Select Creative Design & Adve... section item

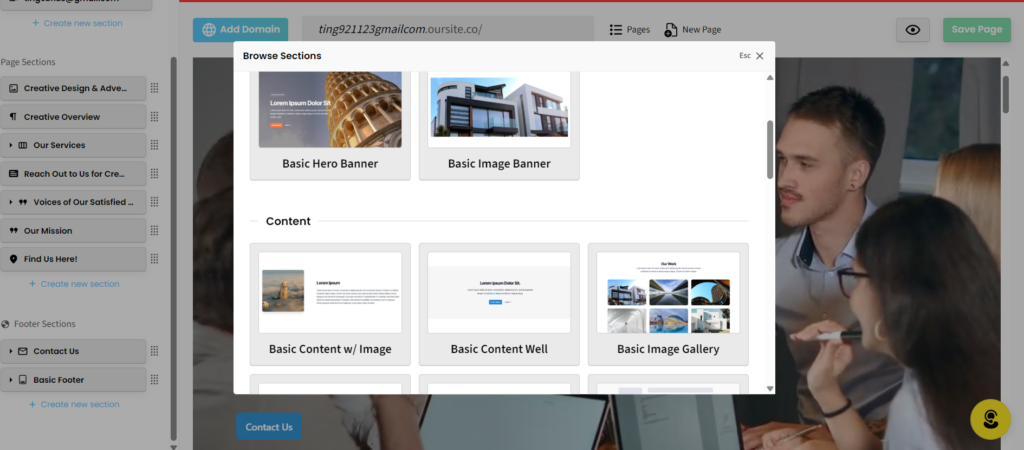coord(73,88)
